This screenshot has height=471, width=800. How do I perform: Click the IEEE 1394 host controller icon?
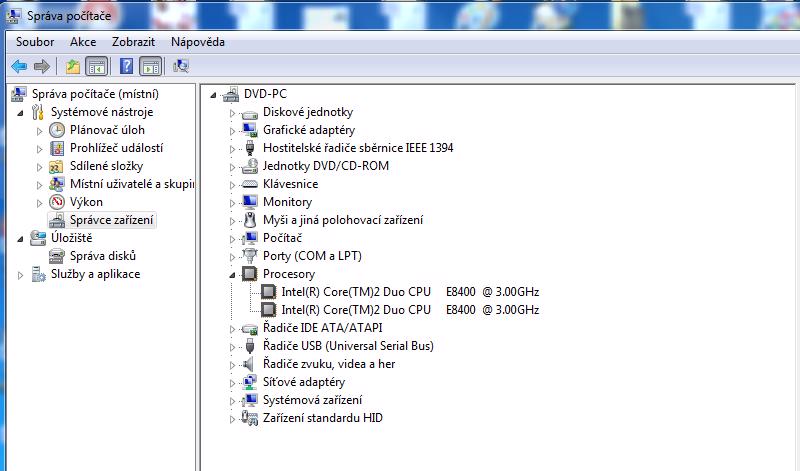click(249, 148)
